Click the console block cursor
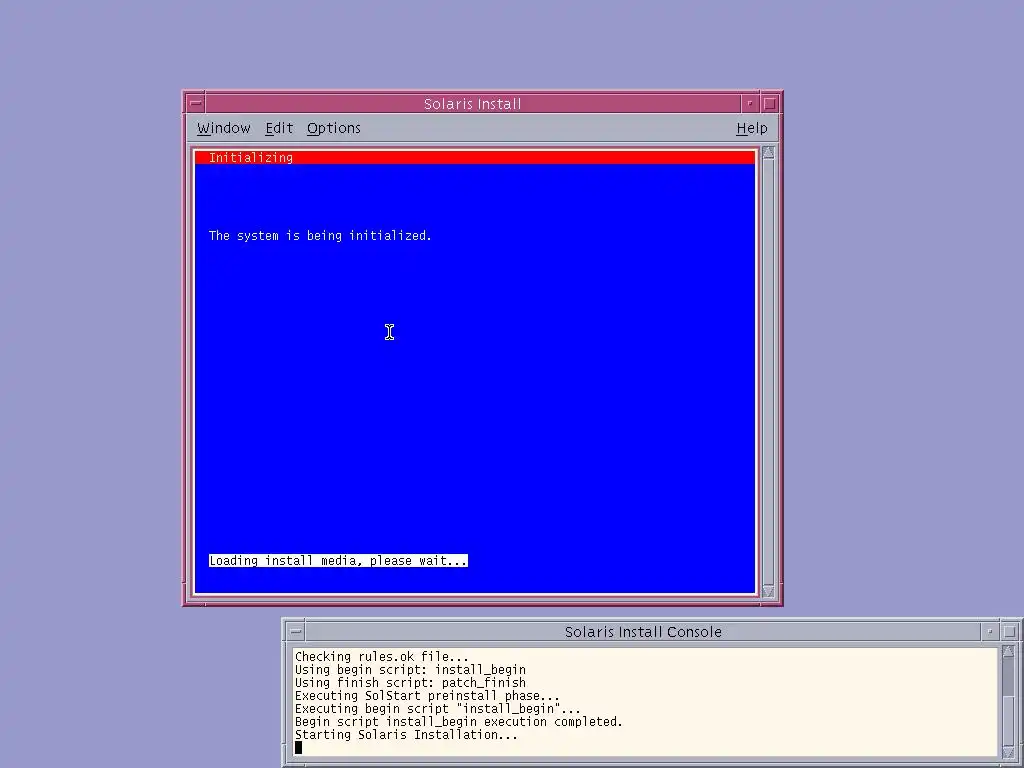 [298, 747]
